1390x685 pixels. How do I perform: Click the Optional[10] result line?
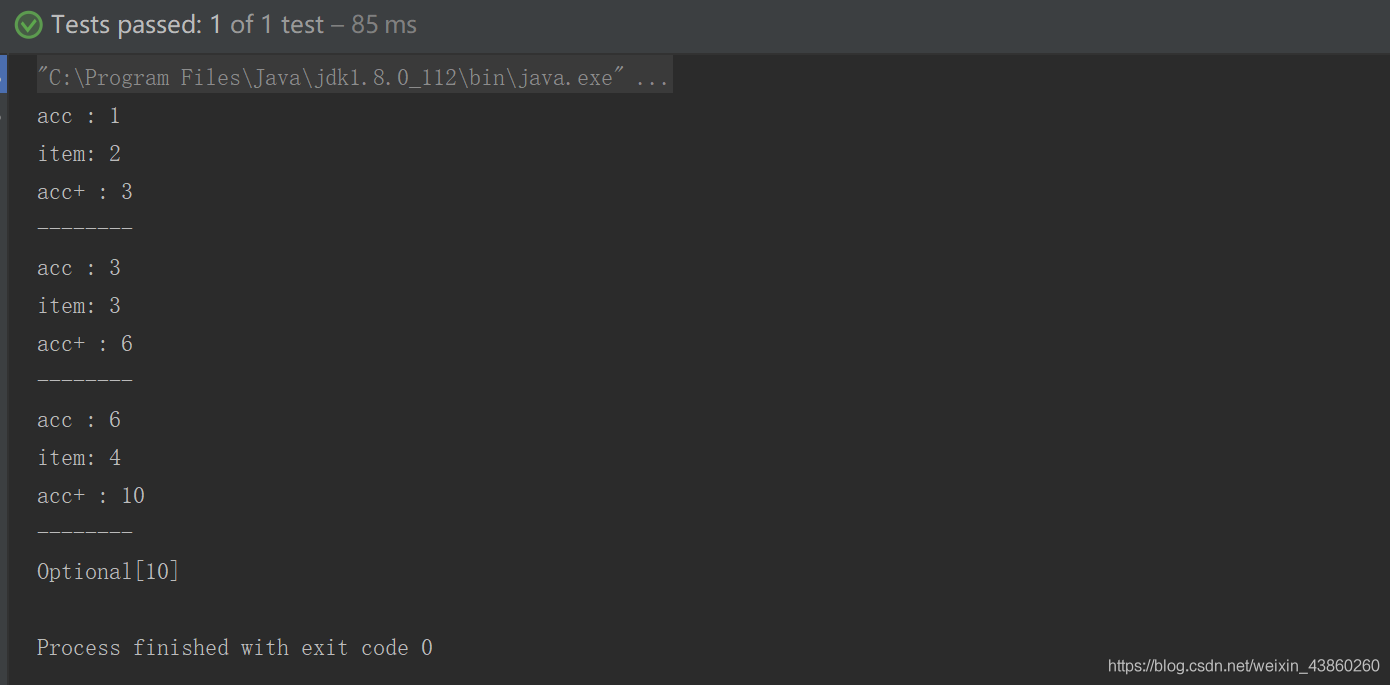click(x=108, y=572)
